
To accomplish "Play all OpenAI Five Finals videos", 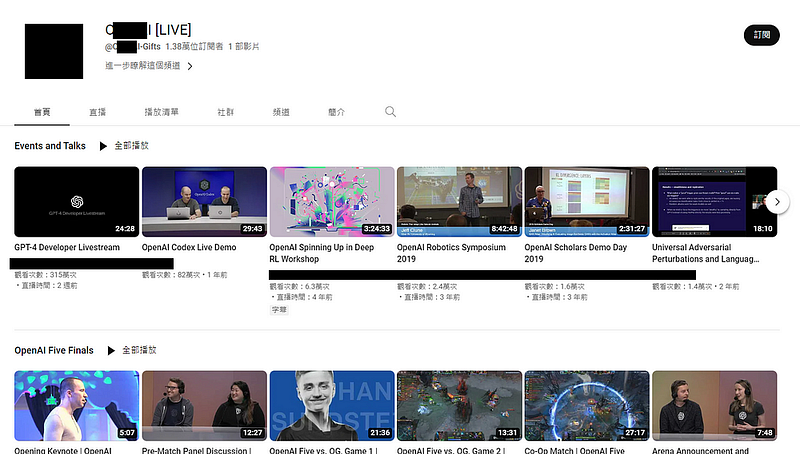I will tap(132, 350).
